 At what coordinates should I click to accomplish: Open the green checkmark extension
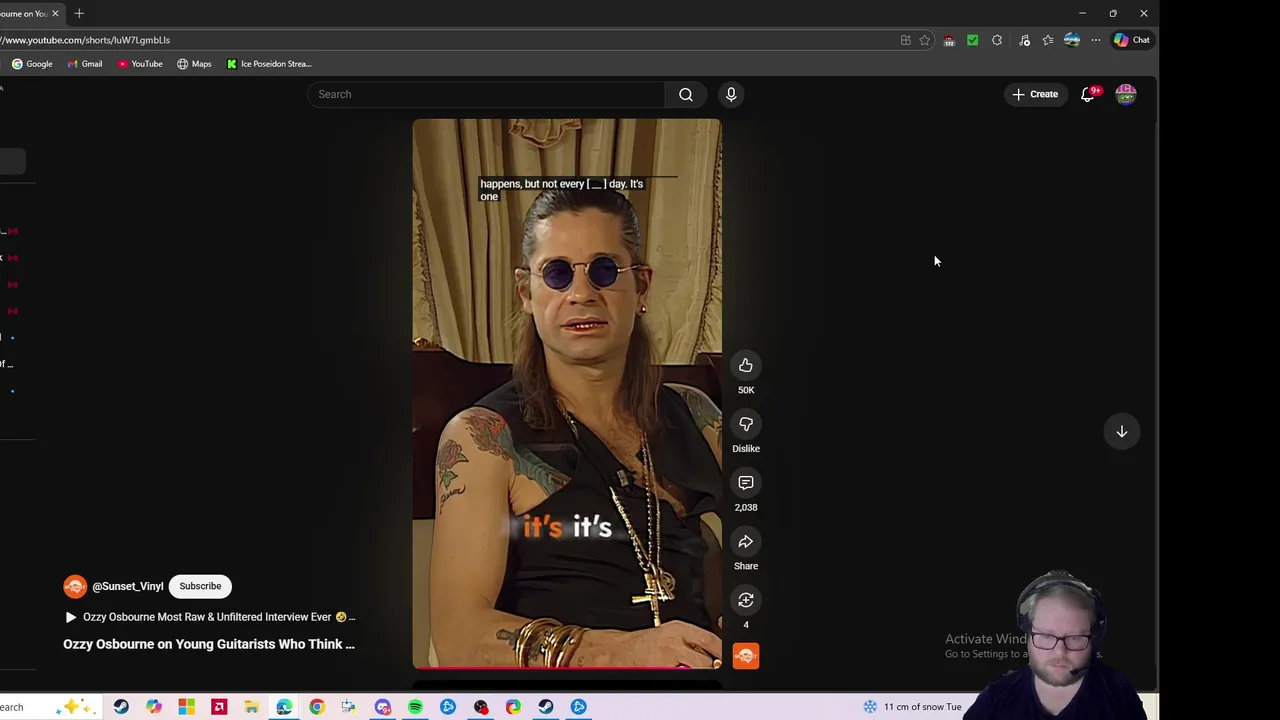click(972, 40)
